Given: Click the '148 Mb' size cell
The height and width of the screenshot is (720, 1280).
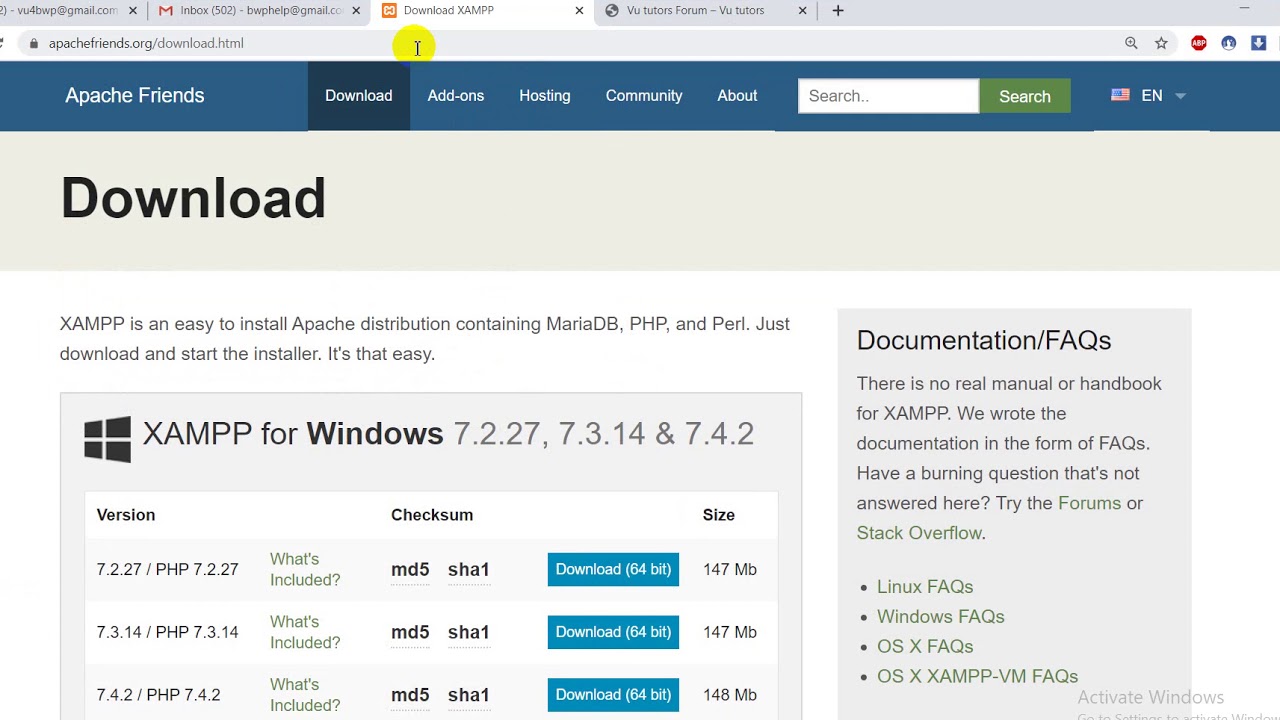Looking at the screenshot, I should click(x=730, y=695).
